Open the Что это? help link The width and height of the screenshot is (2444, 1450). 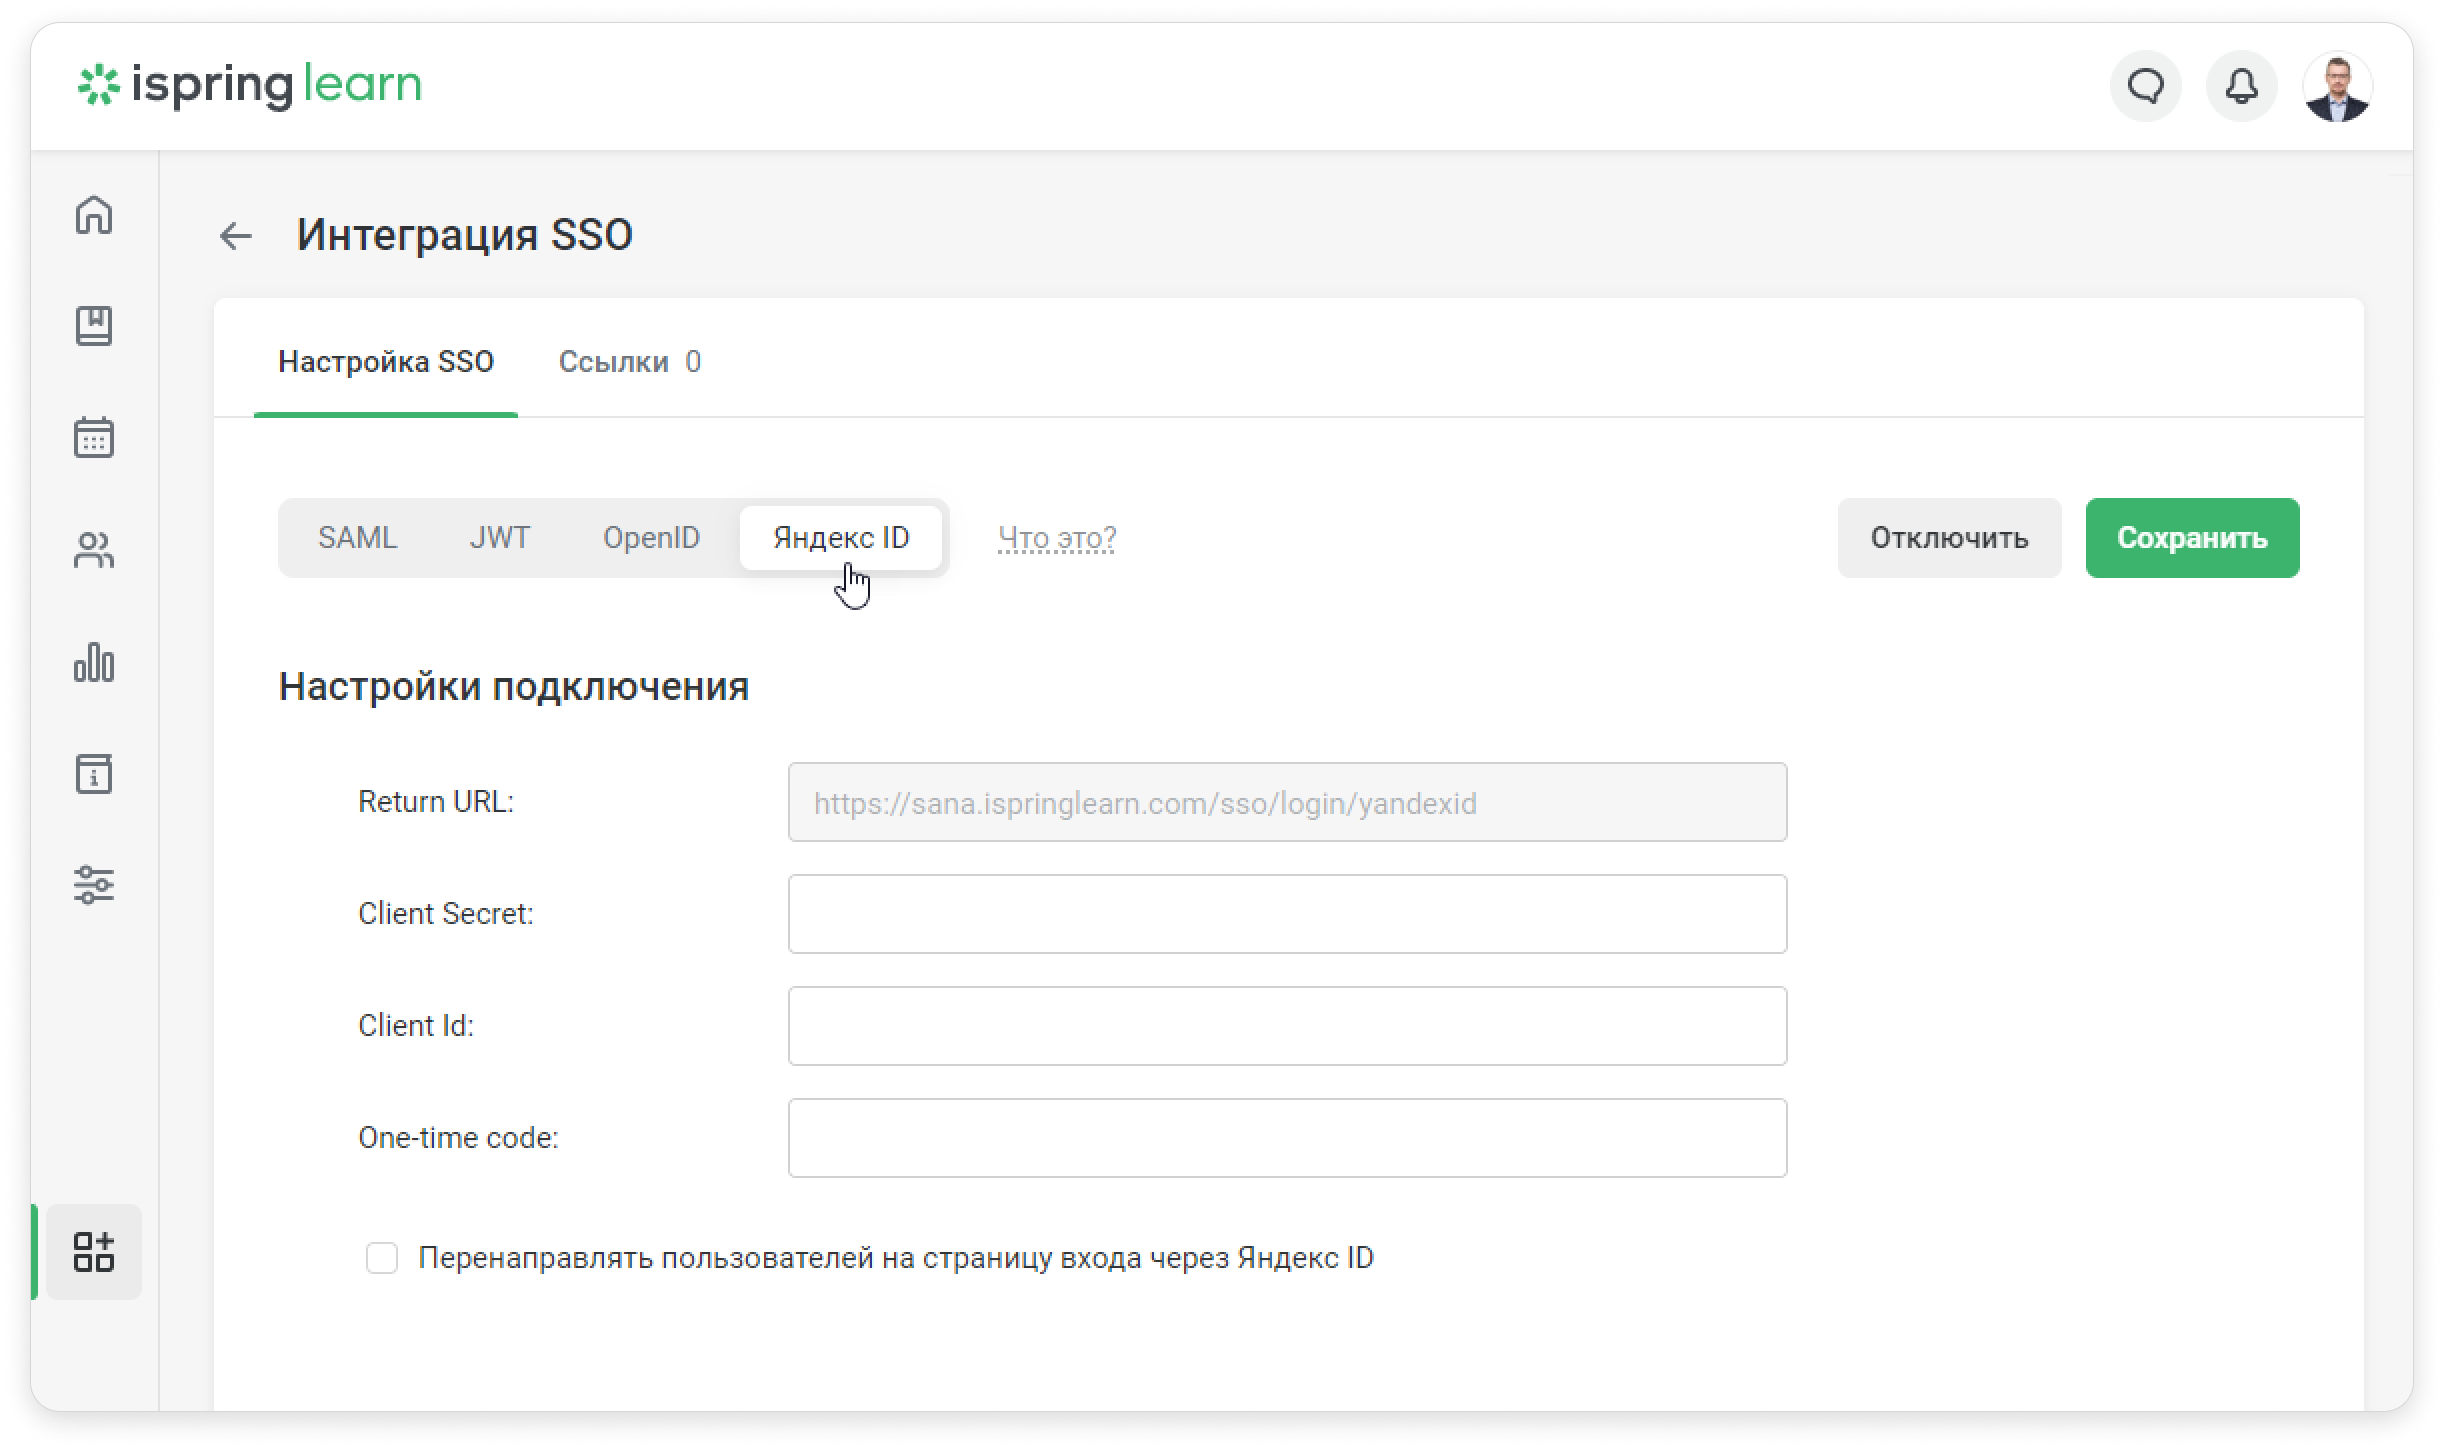[1057, 538]
